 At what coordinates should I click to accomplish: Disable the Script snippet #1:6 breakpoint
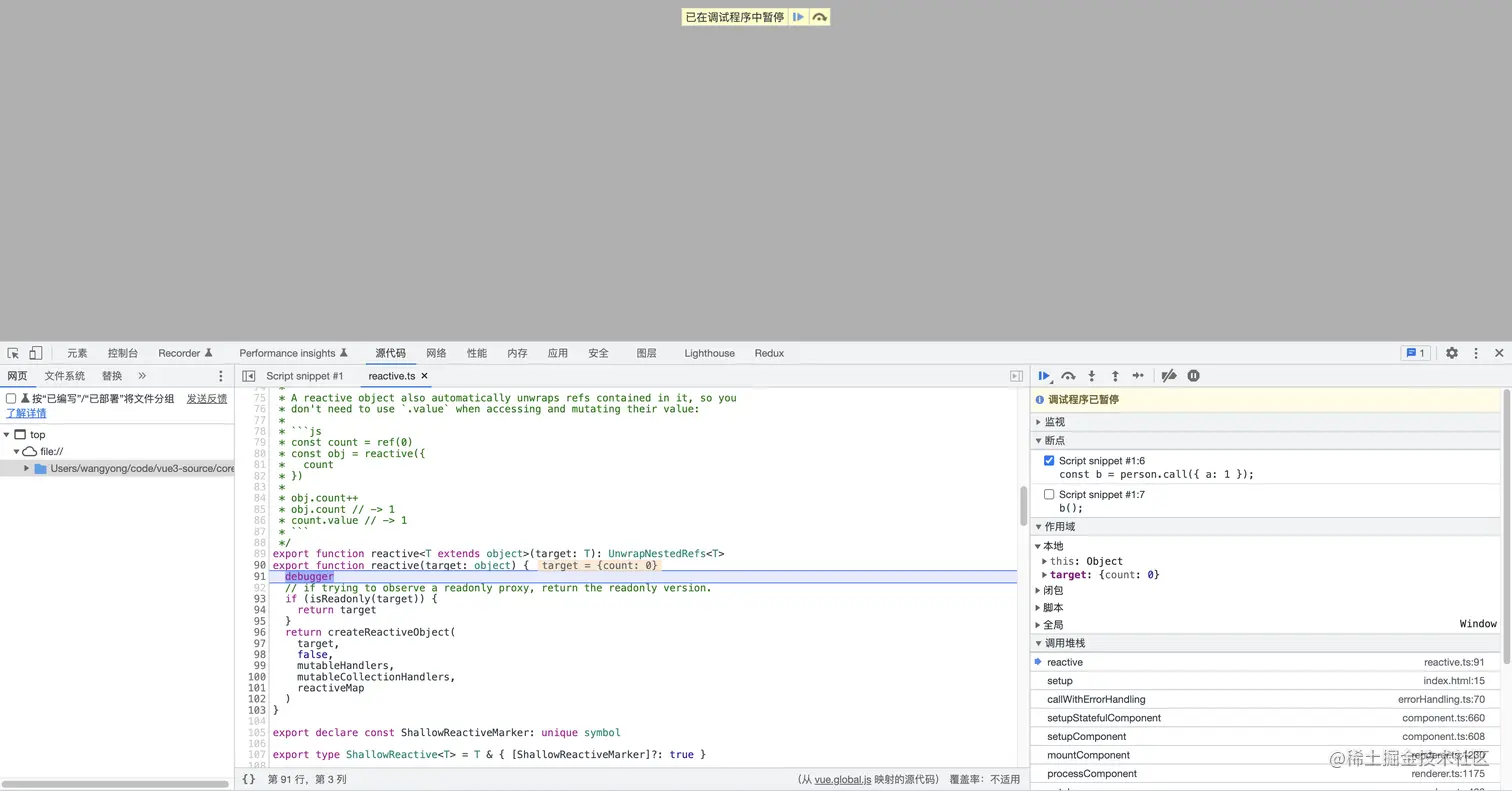[x=1049, y=461]
